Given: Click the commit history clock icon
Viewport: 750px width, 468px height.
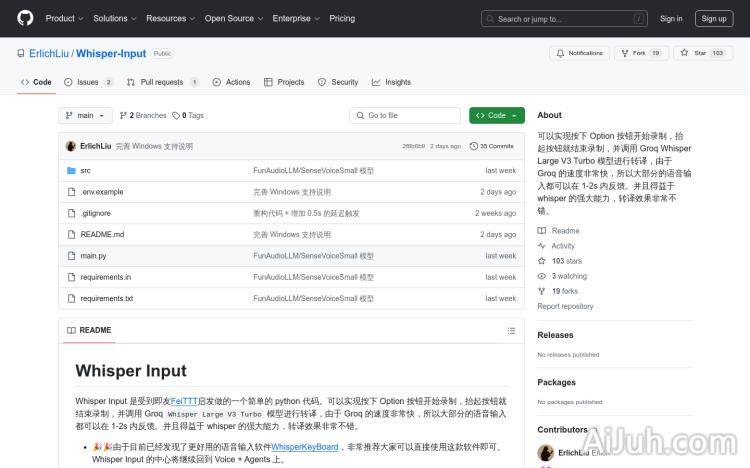Looking at the screenshot, I should click(x=474, y=146).
